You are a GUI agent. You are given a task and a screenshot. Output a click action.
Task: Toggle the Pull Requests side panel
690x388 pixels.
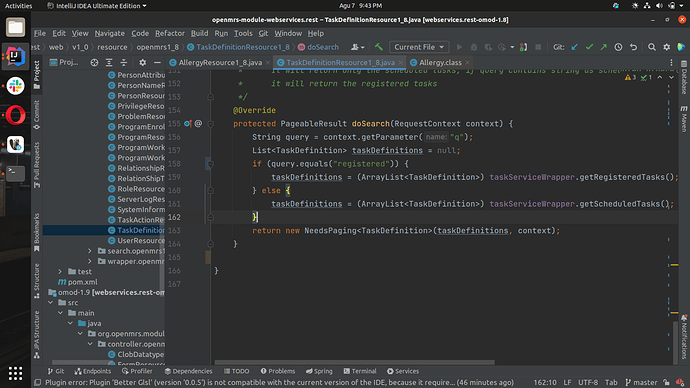[x=37, y=165]
